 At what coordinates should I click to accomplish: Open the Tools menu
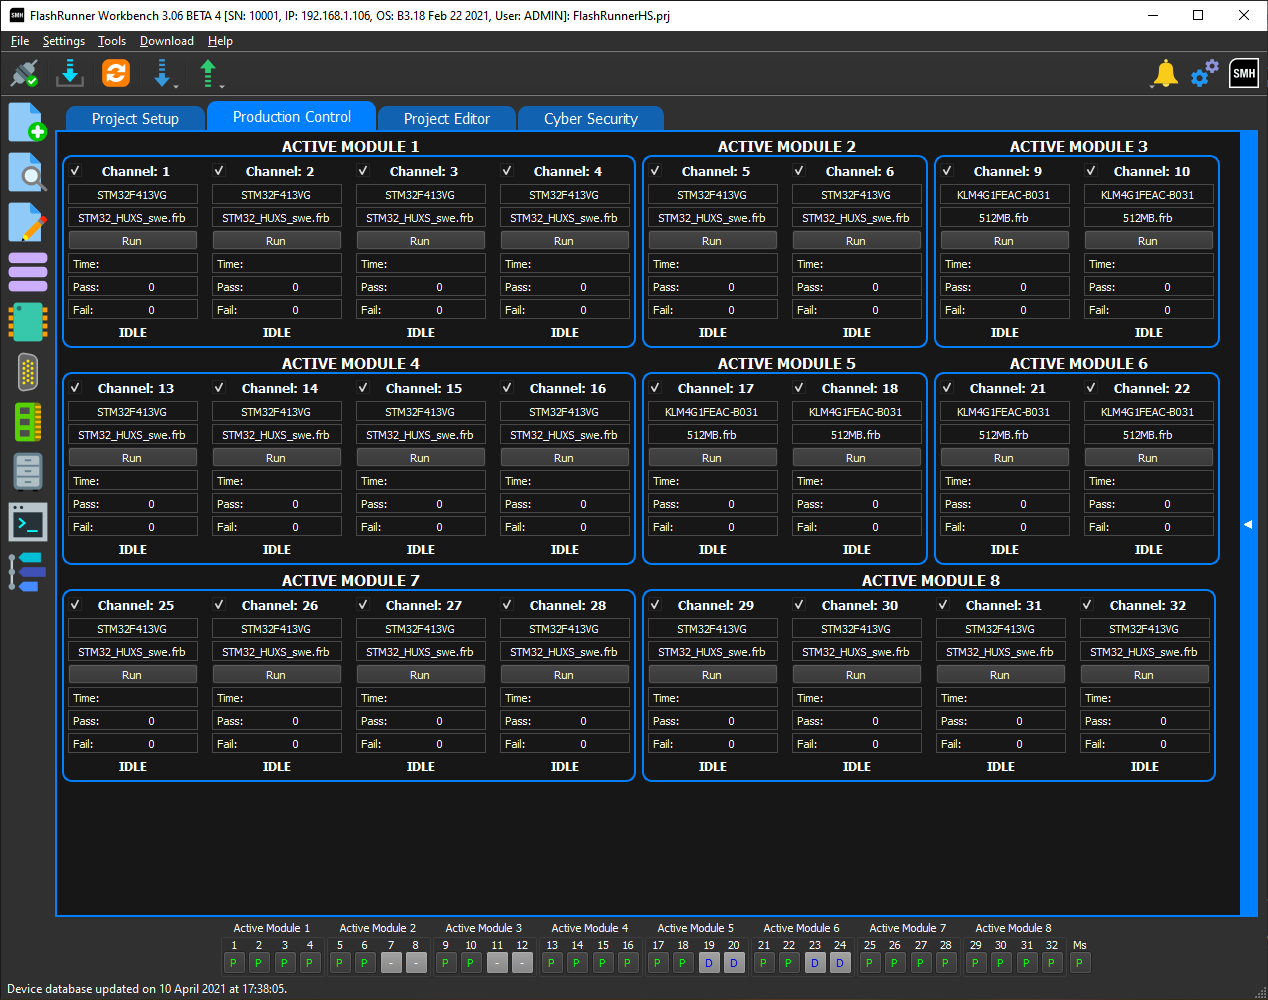pos(112,41)
